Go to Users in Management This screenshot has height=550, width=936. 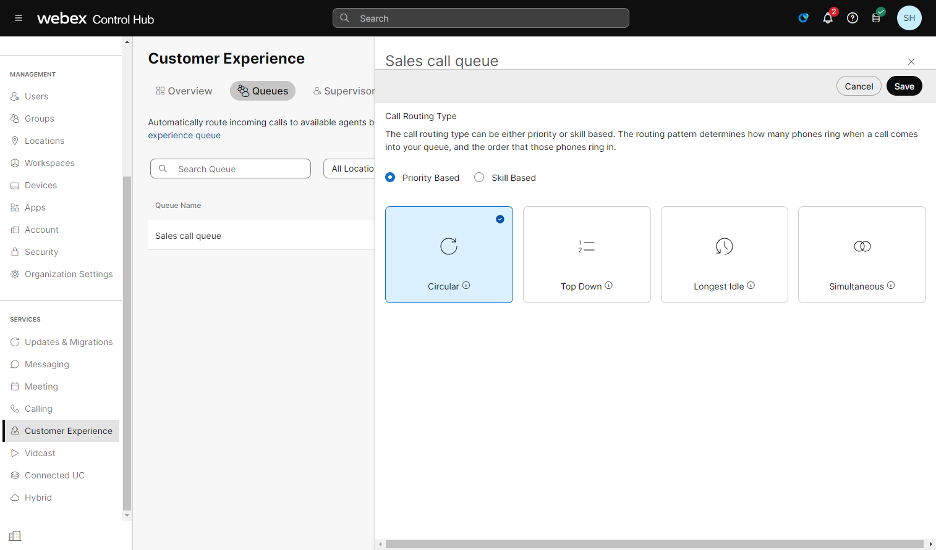[x=36, y=96]
